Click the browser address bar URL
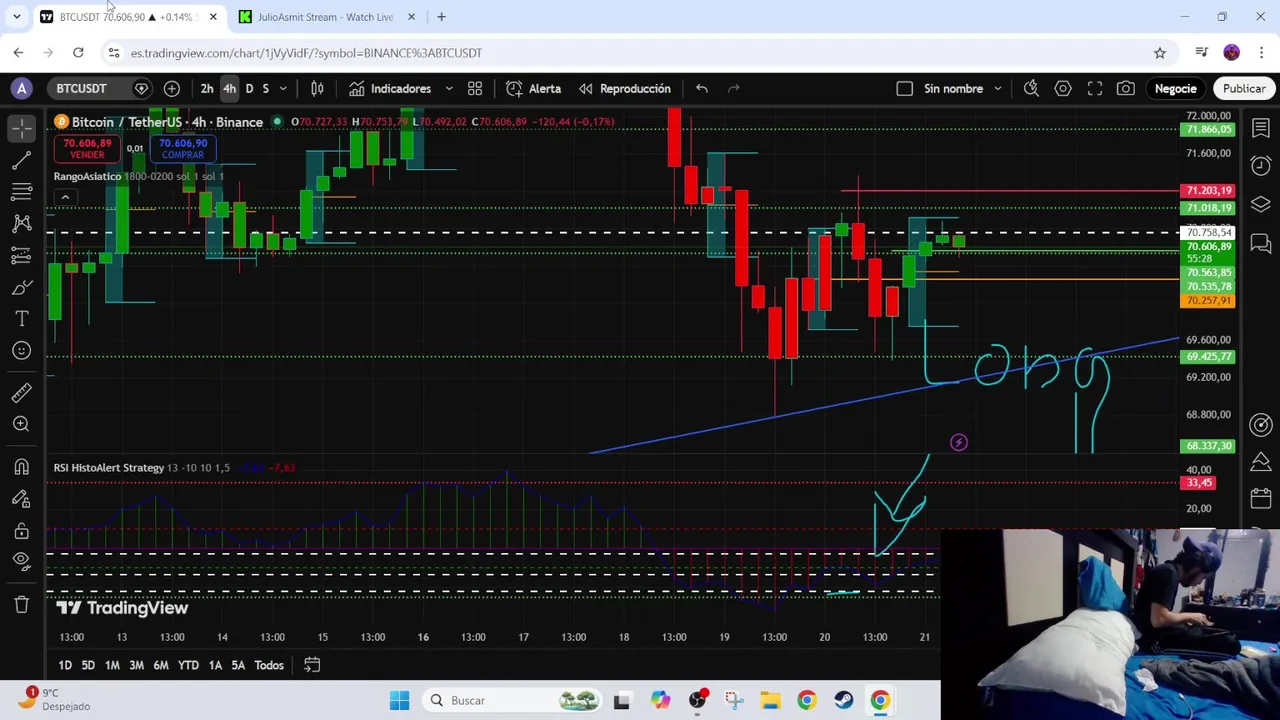Image resolution: width=1280 pixels, height=720 pixels. (306, 53)
